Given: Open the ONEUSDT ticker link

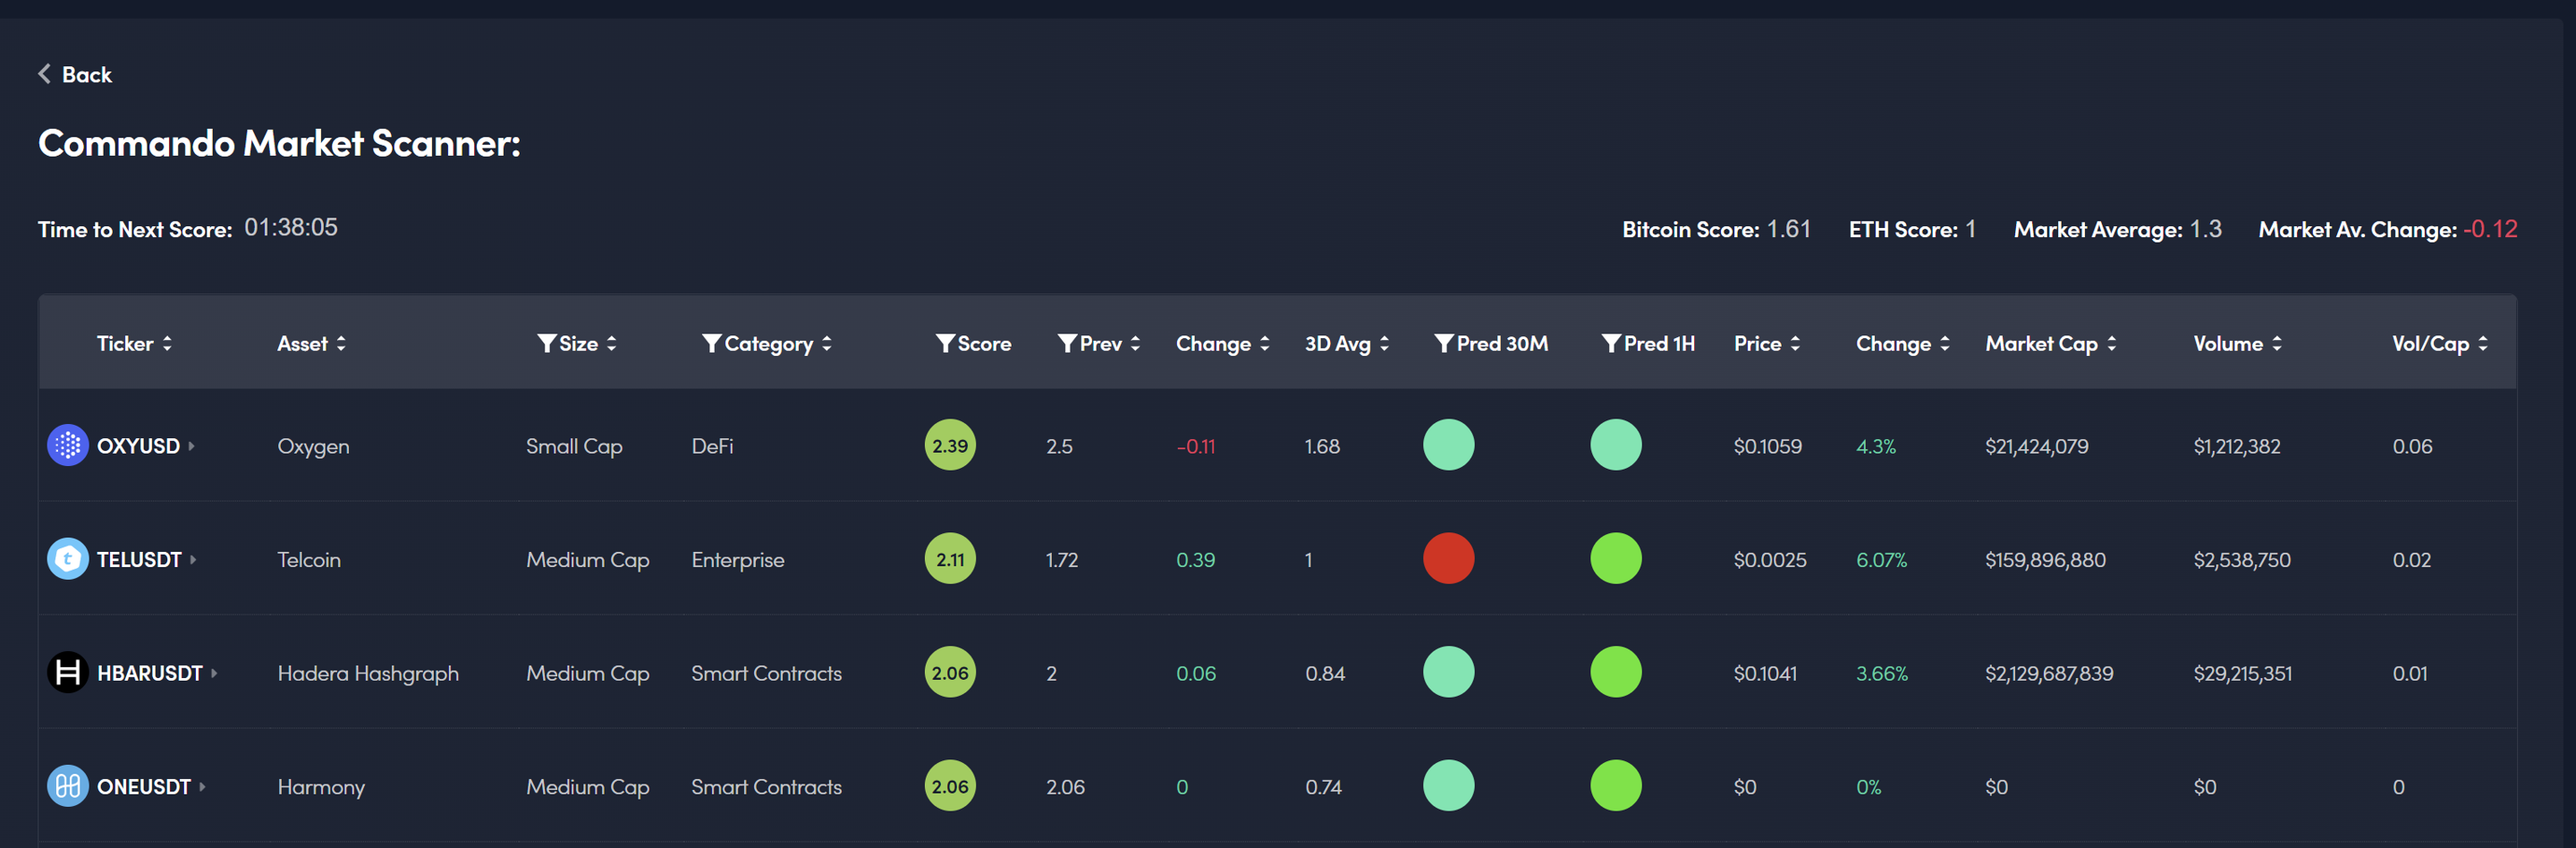Looking at the screenshot, I should coord(143,786).
